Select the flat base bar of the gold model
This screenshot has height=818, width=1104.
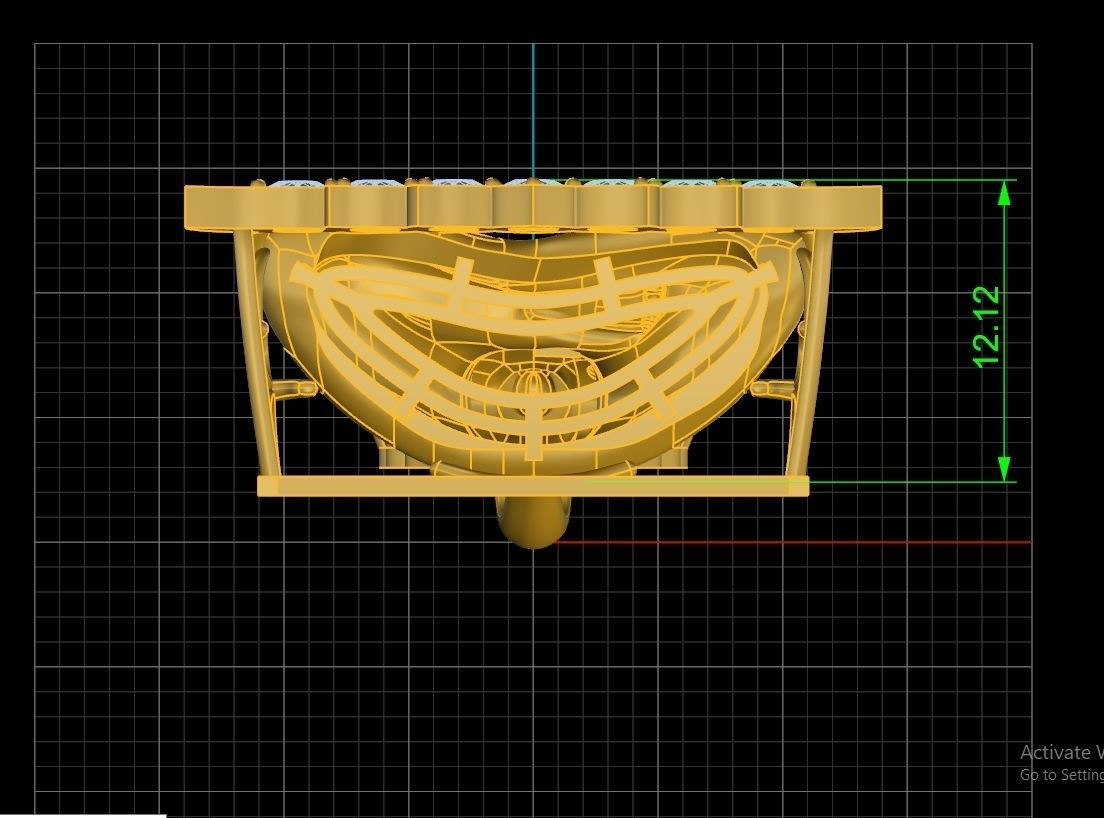[533, 486]
